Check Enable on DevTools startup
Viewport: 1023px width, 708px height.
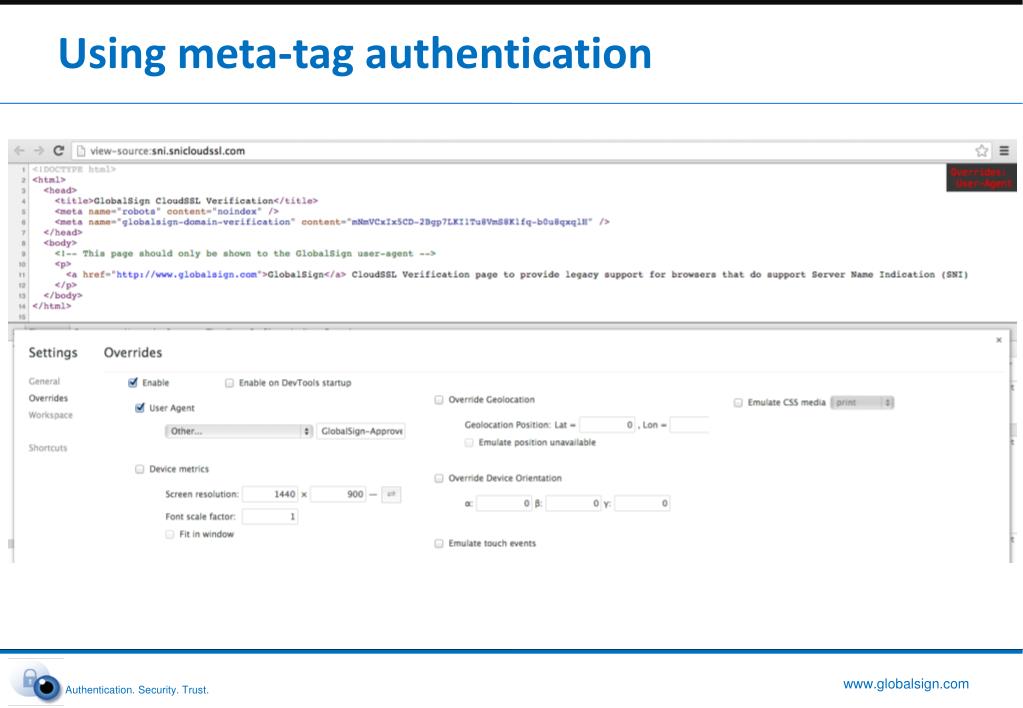[x=230, y=383]
